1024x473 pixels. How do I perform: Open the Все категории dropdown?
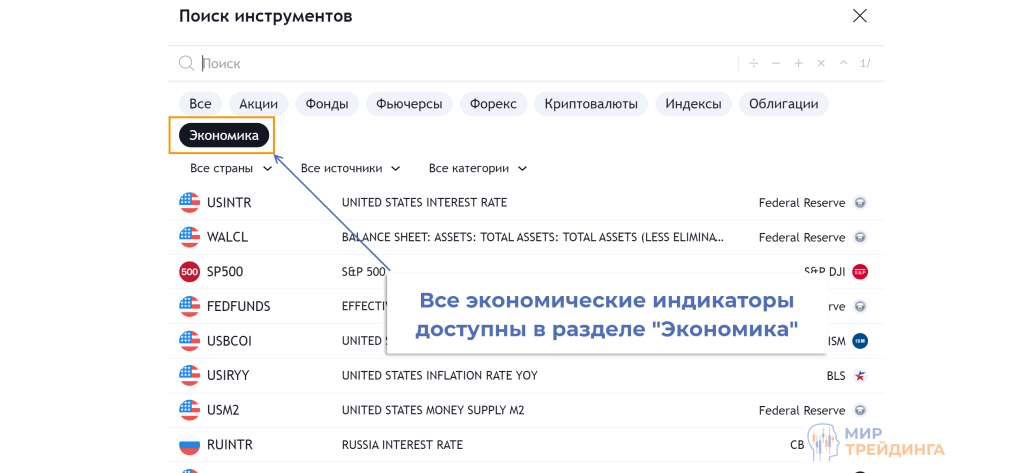click(x=477, y=169)
